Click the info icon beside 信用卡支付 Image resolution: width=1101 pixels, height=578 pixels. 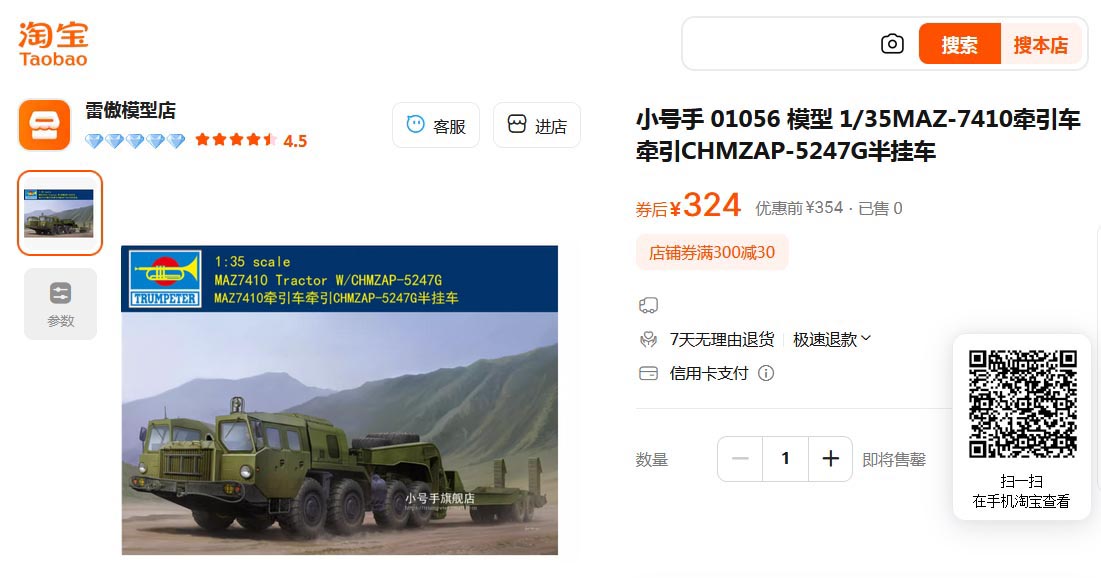coord(766,373)
